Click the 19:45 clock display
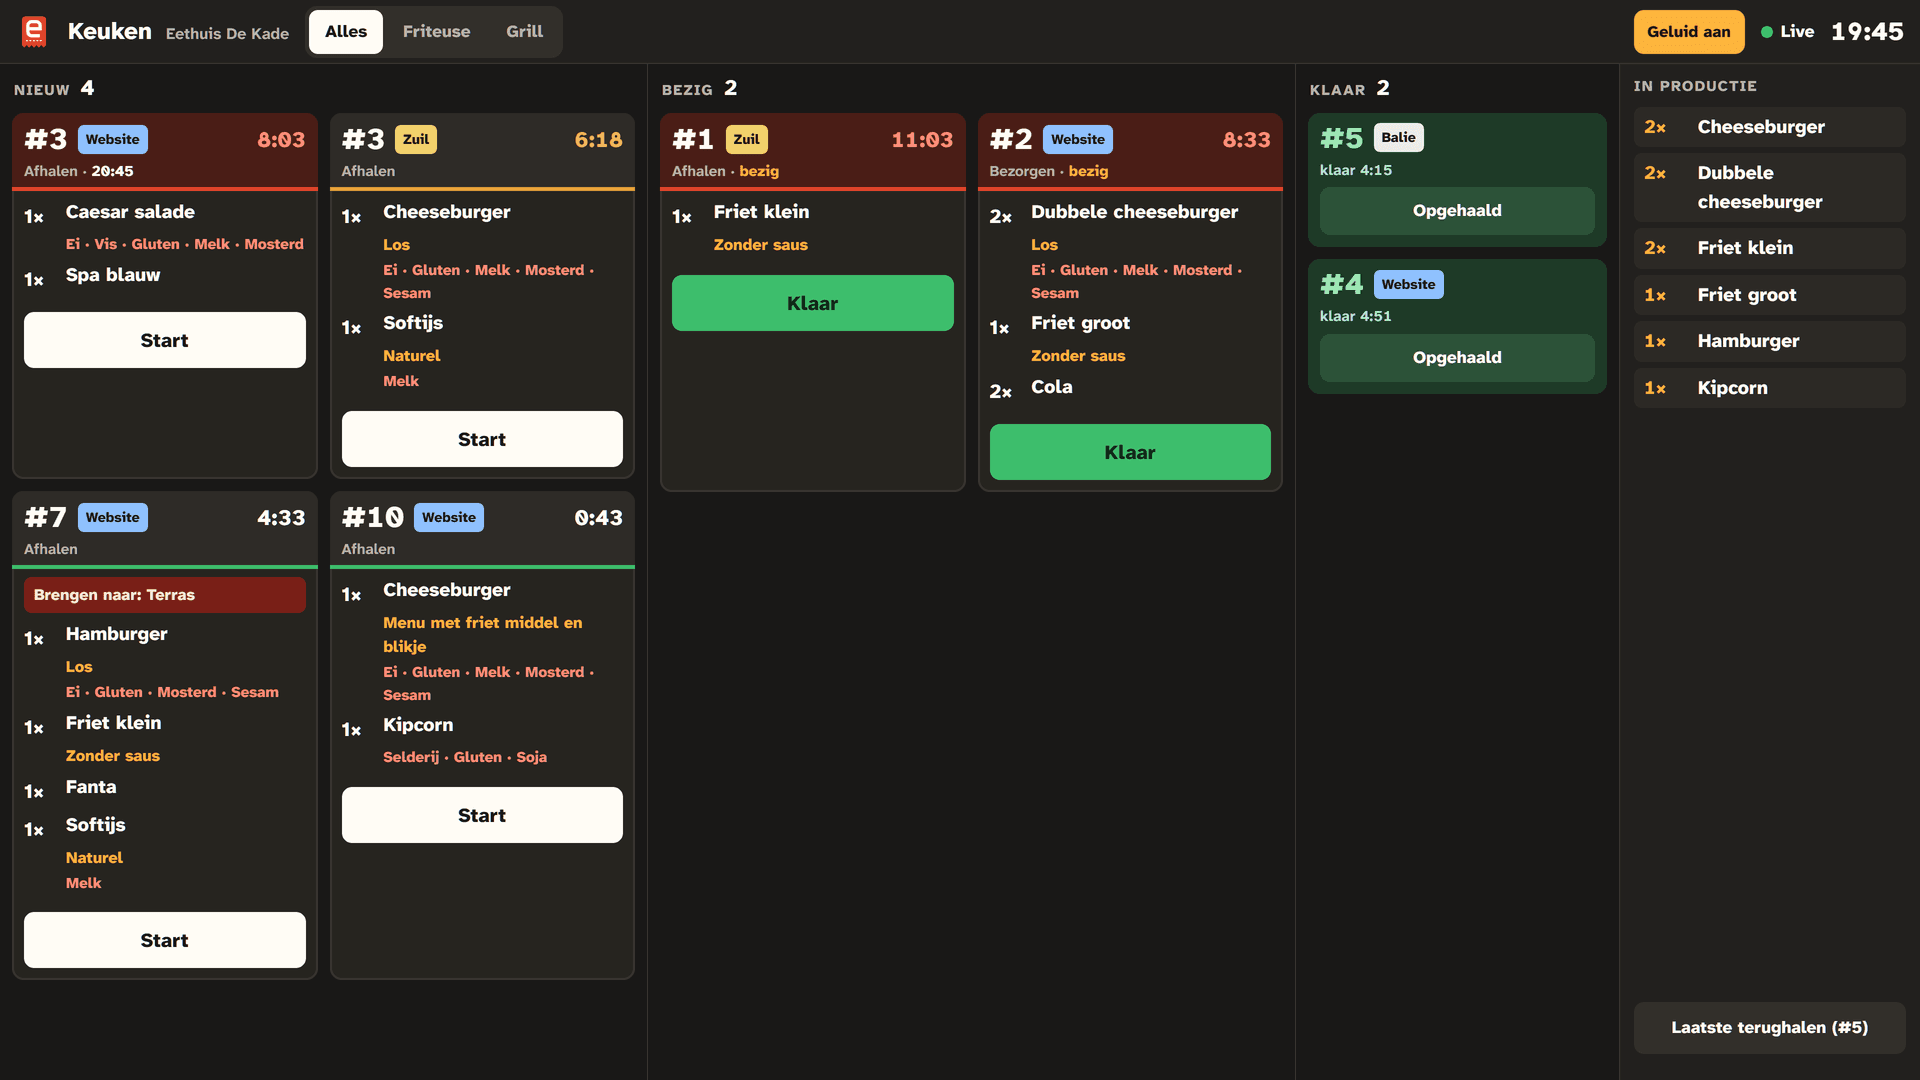Image resolution: width=1920 pixels, height=1080 pixels. click(1867, 32)
